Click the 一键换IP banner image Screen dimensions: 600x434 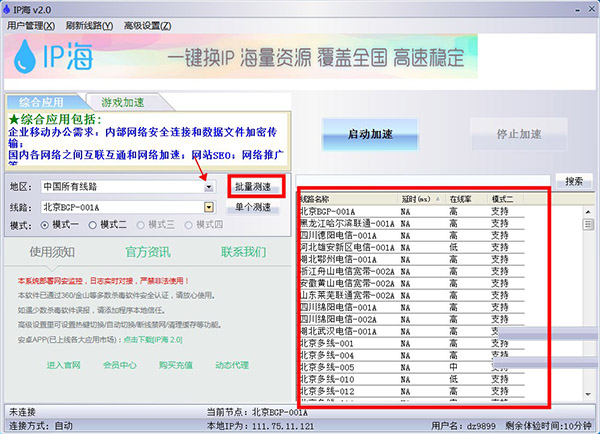pyautogui.click(x=241, y=56)
